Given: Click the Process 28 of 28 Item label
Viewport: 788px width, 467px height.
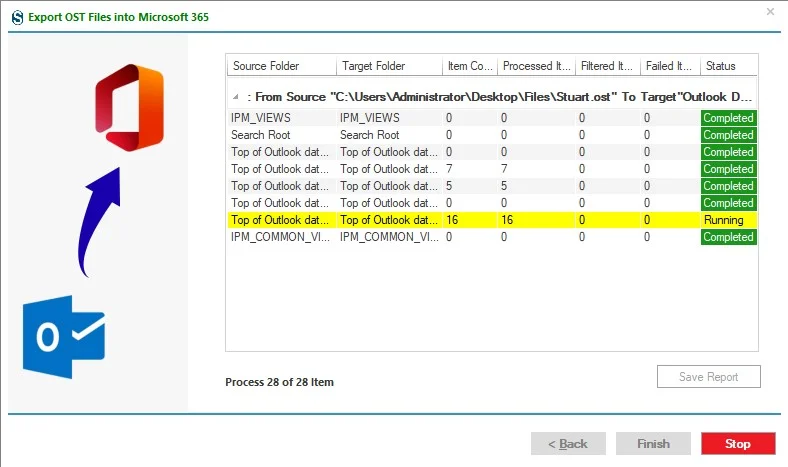Looking at the screenshot, I should pos(279,382).
